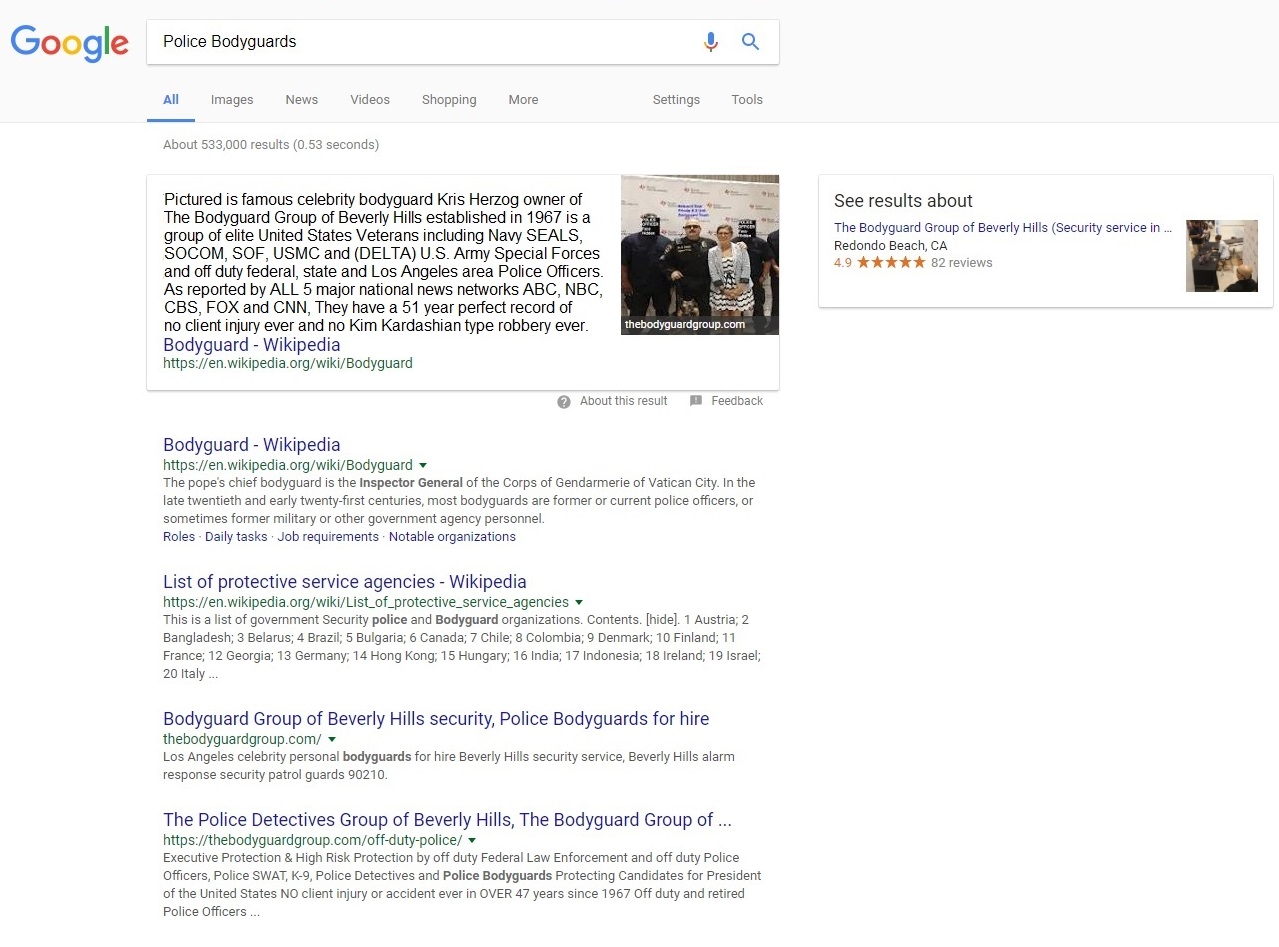The height and width of the screenshot is (947, 1279).
Task: Expand arrow next to off-duty-police URL
Action: [472, 840]
